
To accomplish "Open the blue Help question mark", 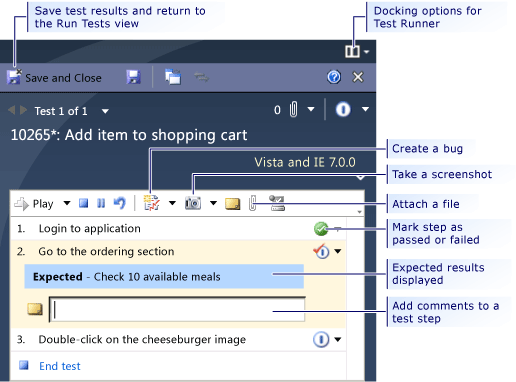I will (x=334, y=77).
